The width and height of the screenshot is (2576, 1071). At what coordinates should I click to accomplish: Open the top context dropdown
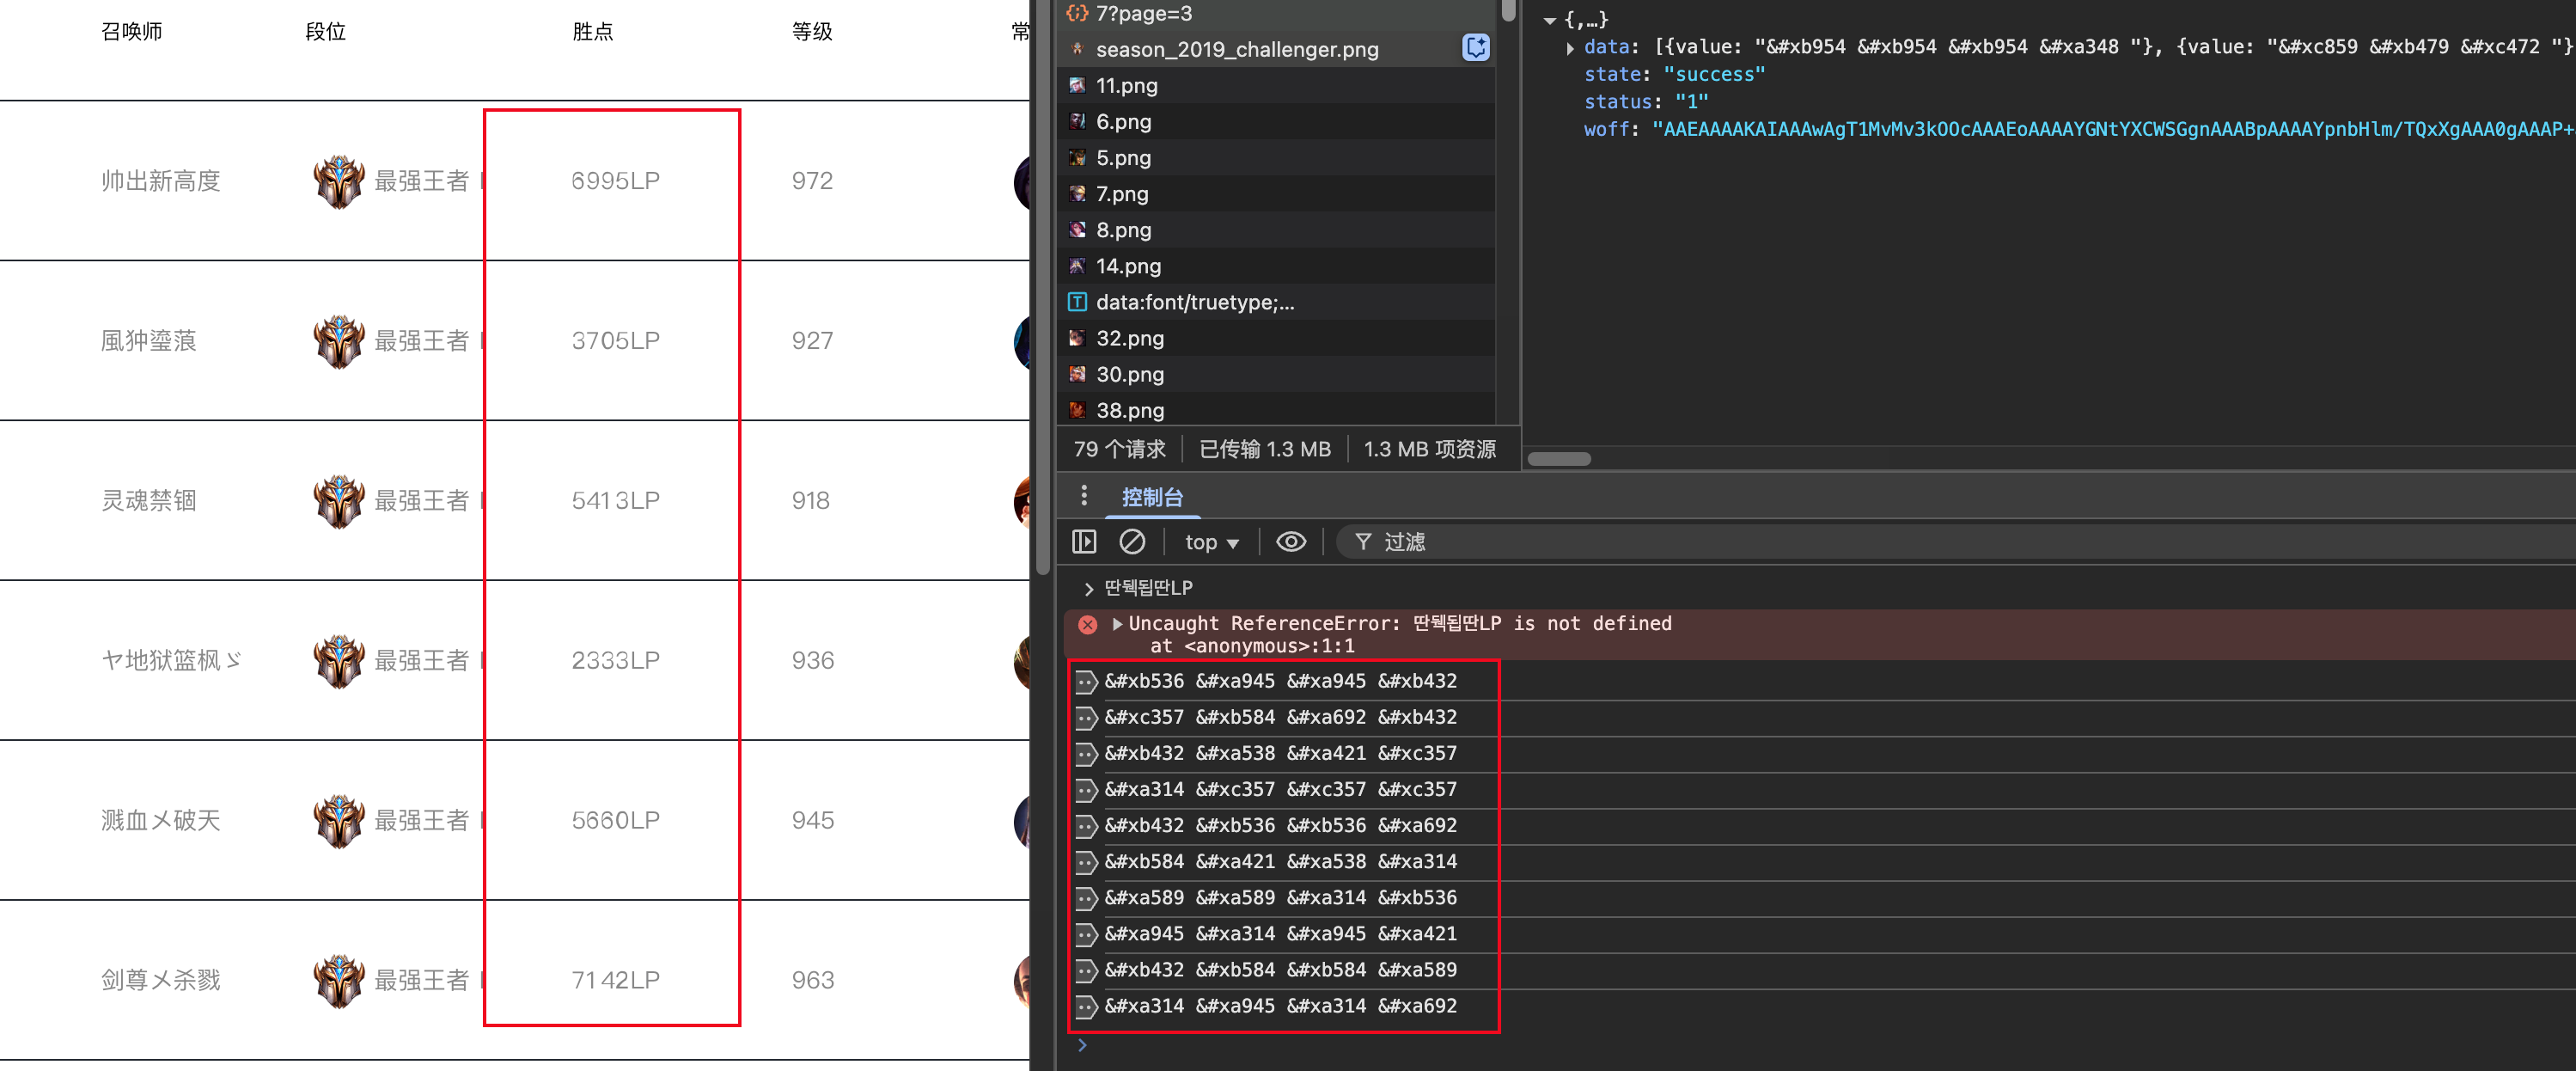[1211, 542]
